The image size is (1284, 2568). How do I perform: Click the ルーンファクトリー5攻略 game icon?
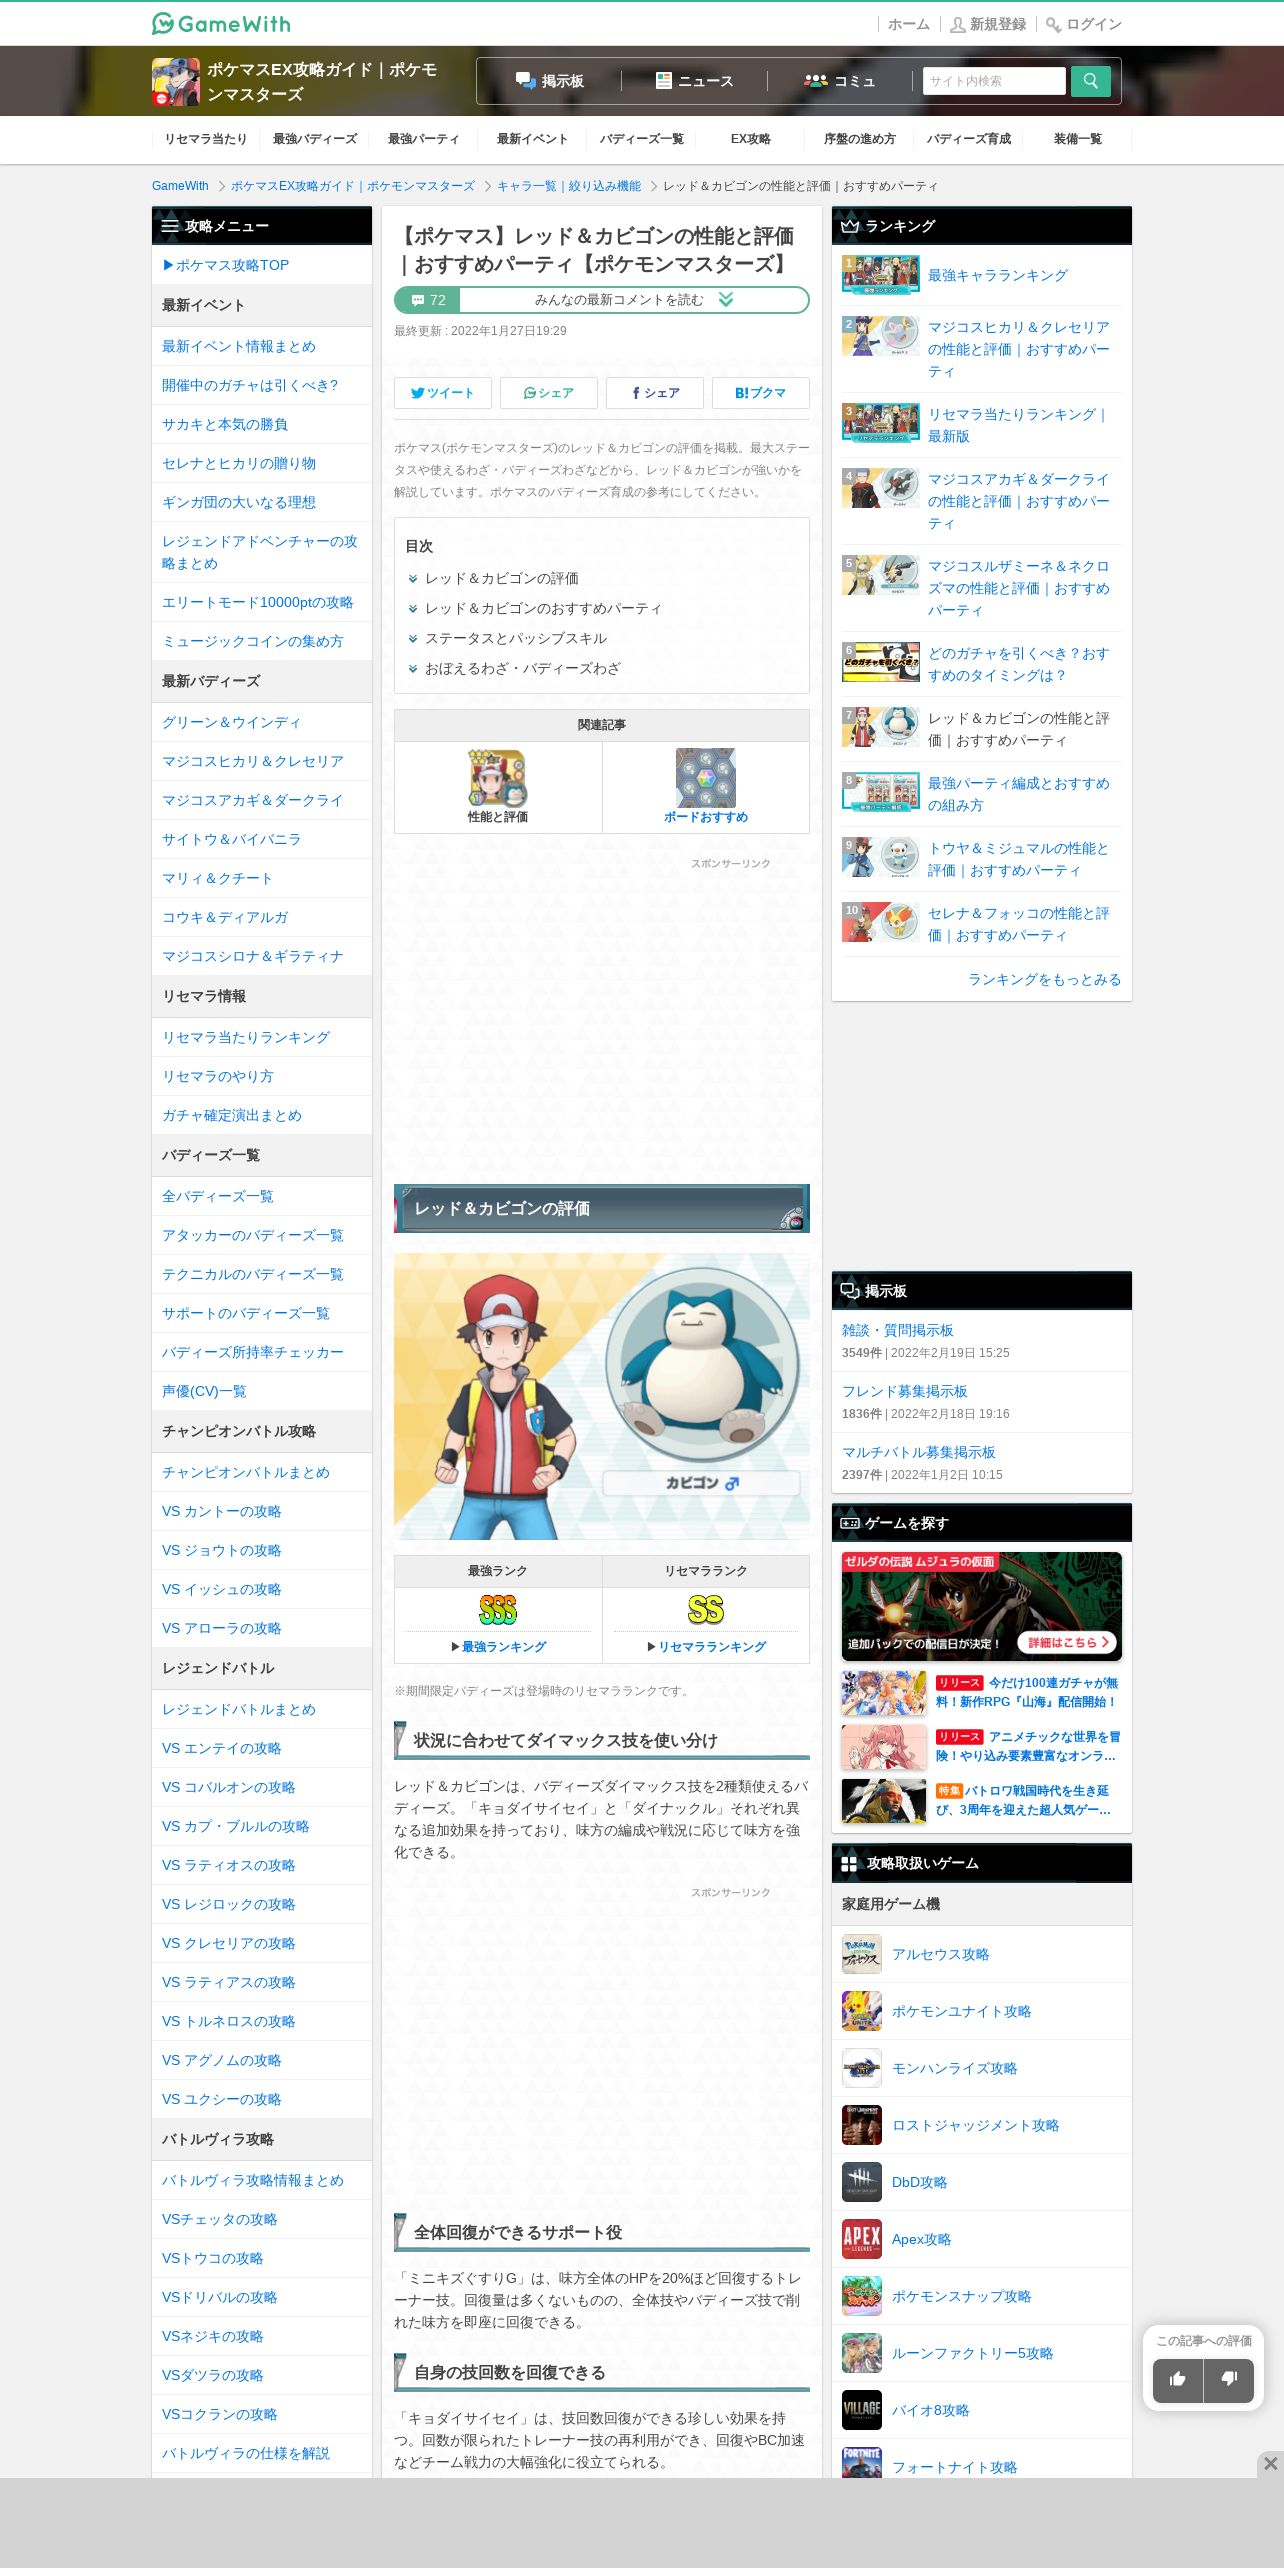[862, 2353]
